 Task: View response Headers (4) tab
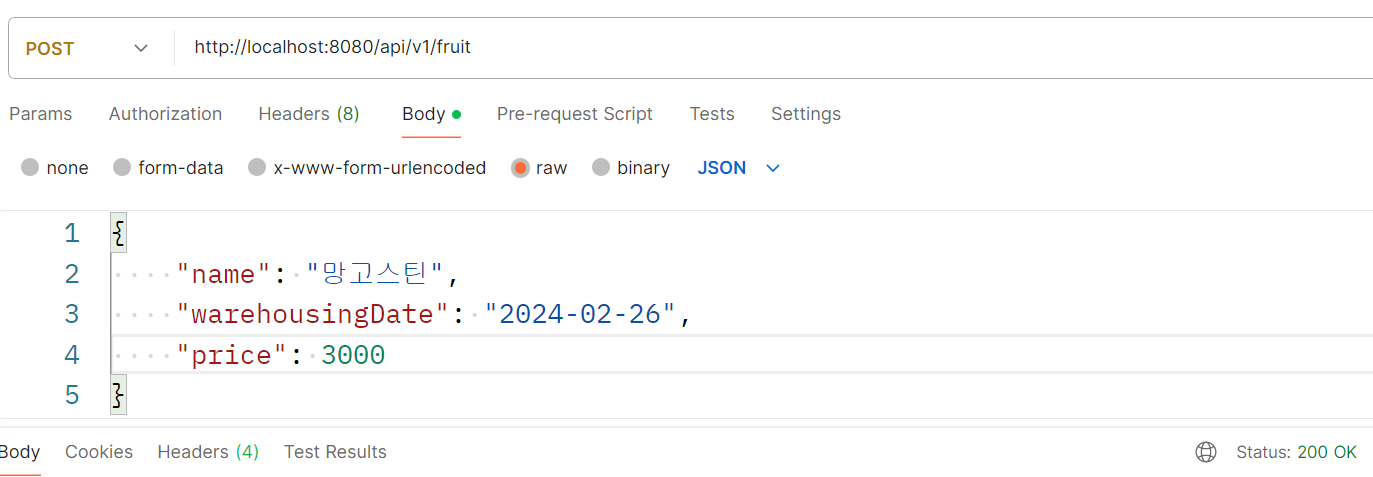208,452
